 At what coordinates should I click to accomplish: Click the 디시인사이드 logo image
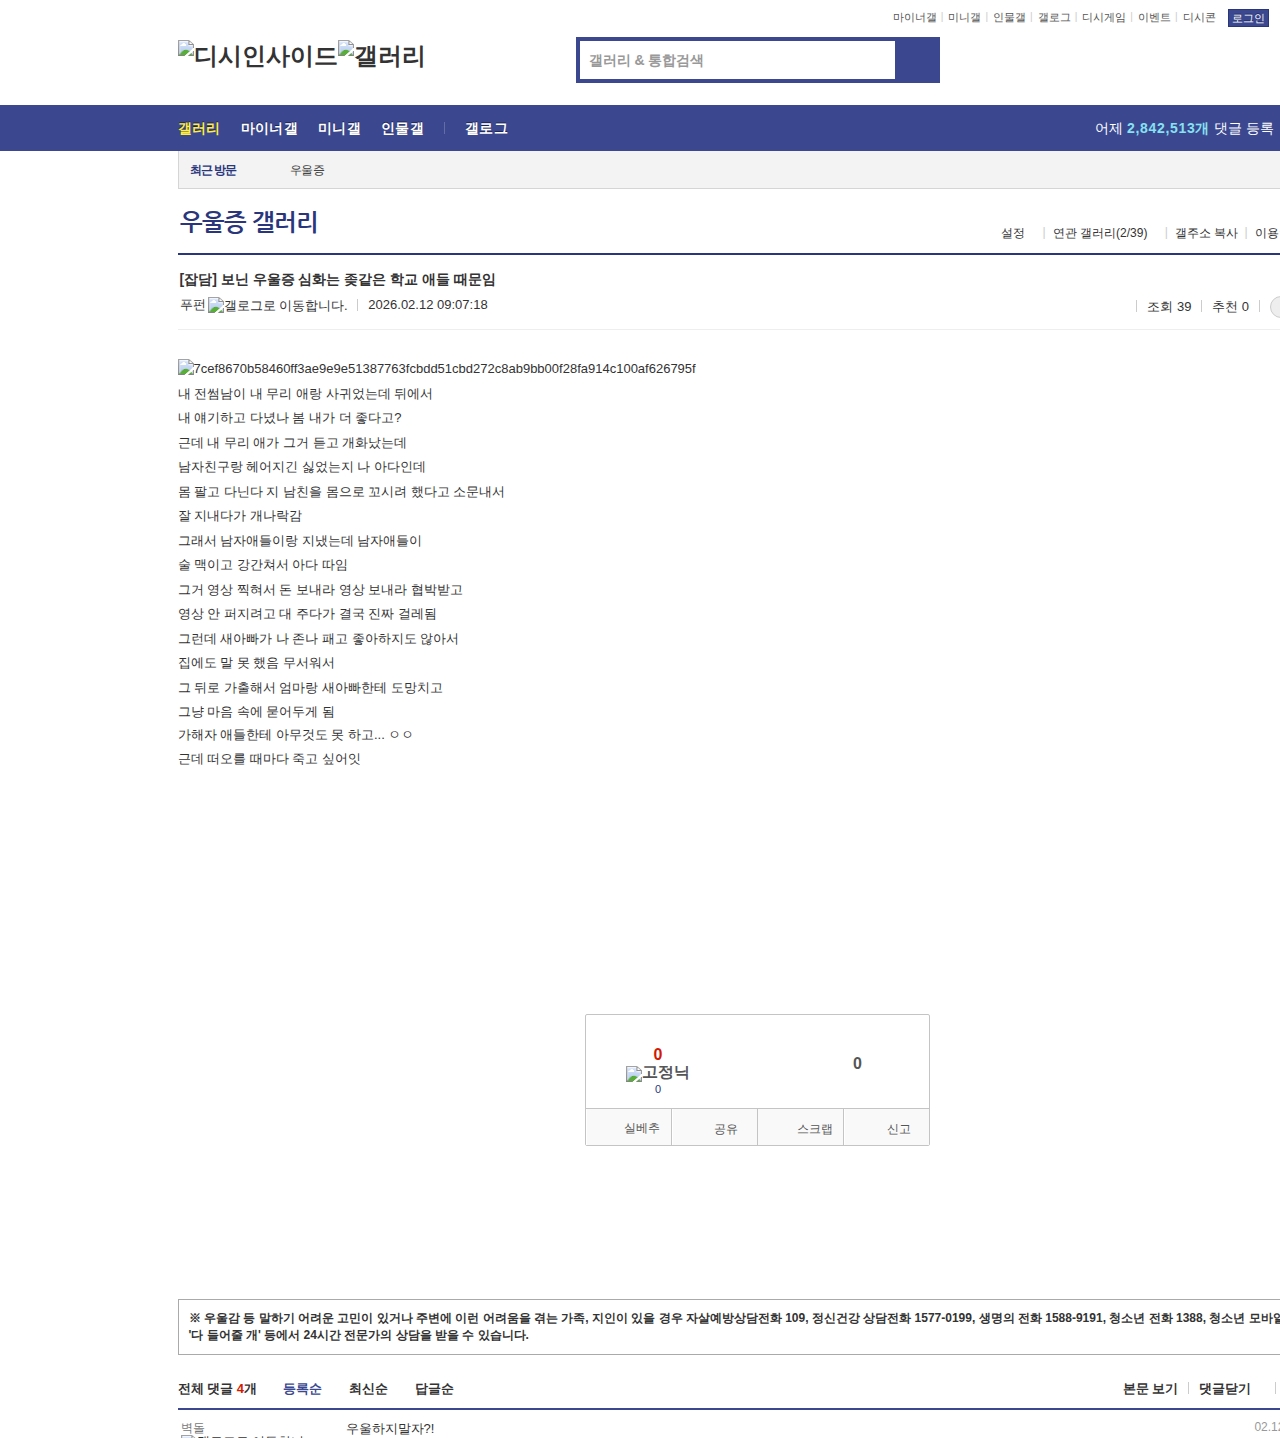coord(258,56)
